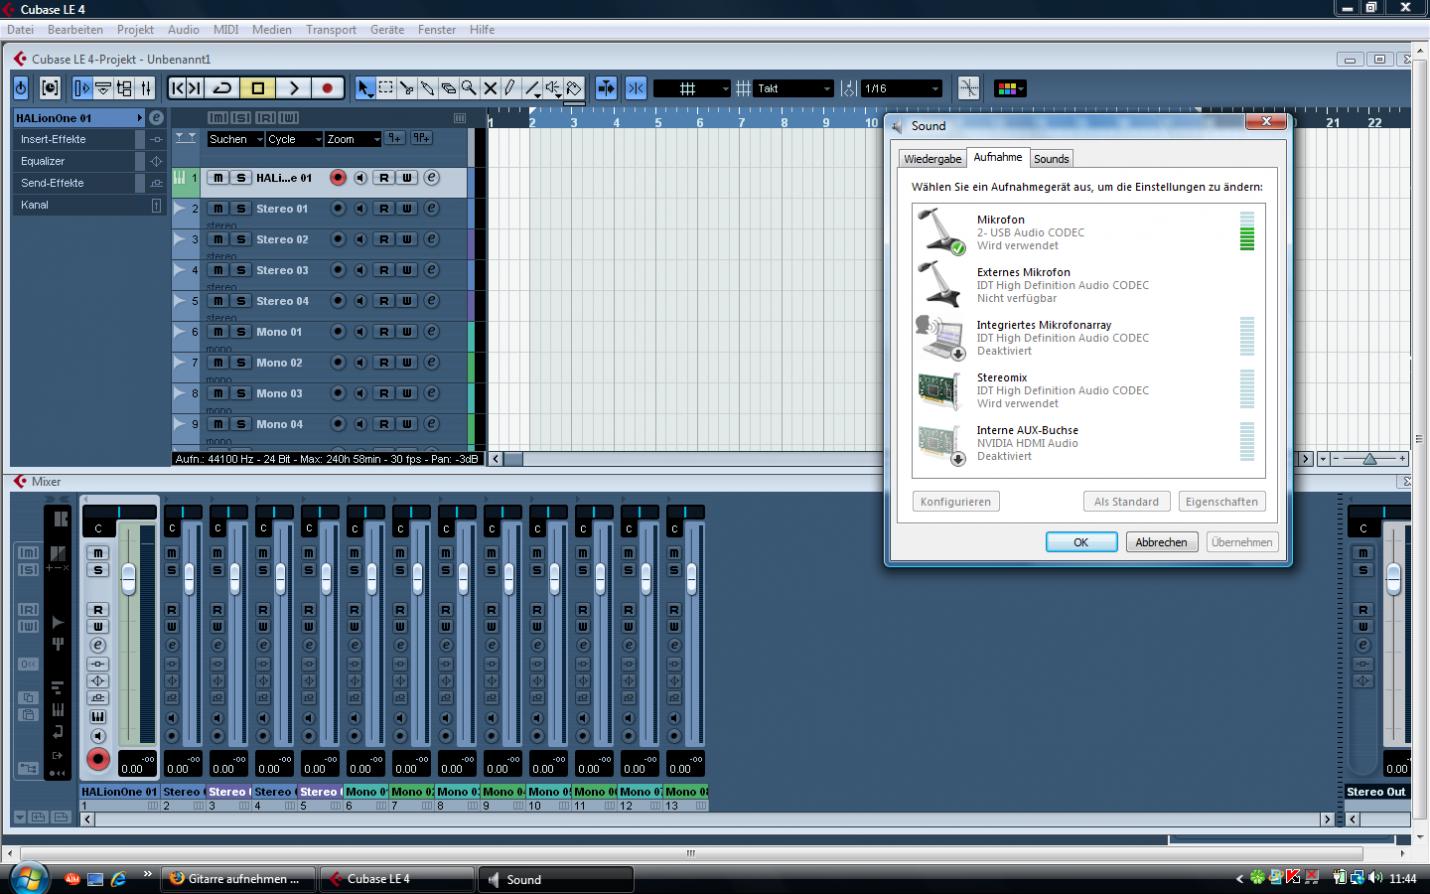Click OK in the Sound dialog

click(x=1081, y=542)
